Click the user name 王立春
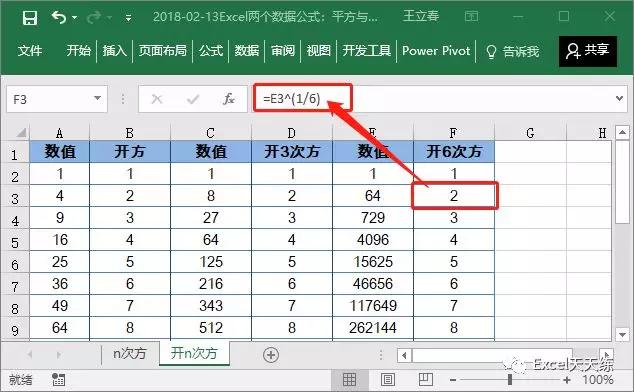 (421, 16)
